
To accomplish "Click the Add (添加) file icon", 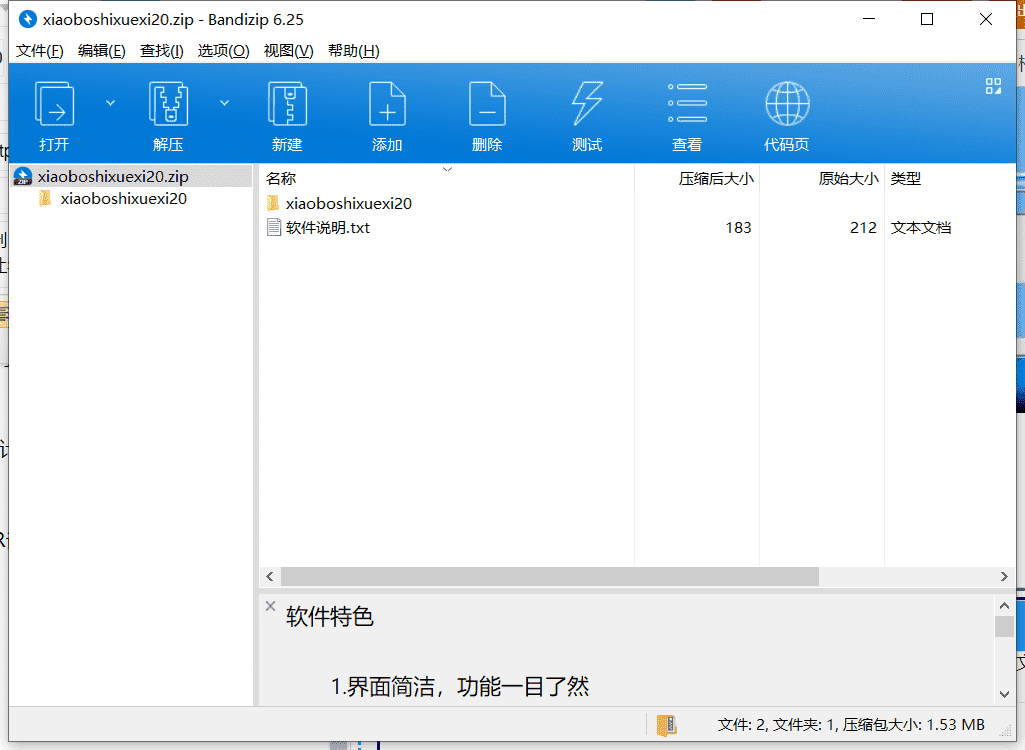I will [x=387, y=104].
